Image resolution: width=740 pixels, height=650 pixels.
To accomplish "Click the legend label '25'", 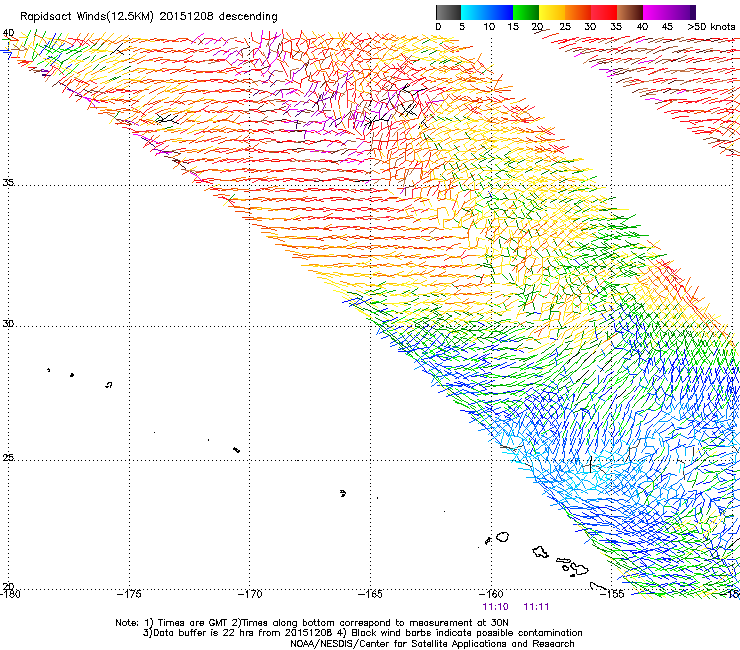I will point(565,27).
